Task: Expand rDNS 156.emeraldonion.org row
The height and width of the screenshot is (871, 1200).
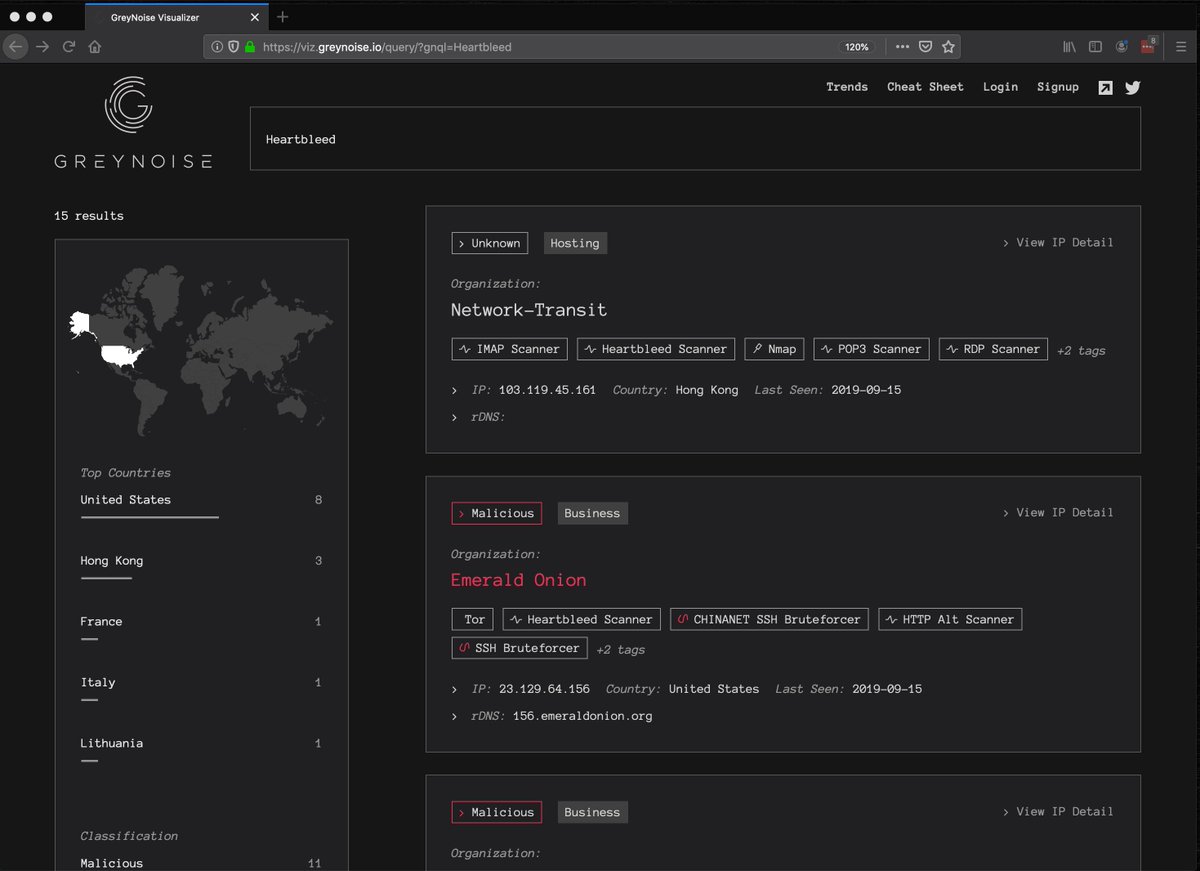Action: [x=454, y=716]
